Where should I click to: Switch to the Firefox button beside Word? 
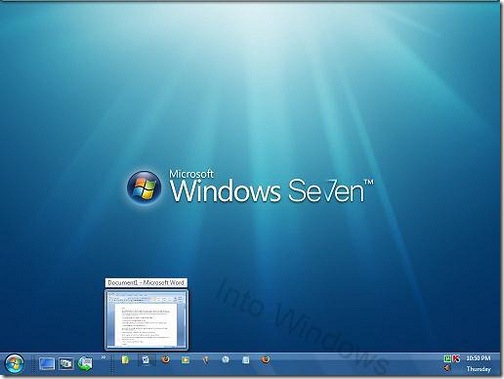pyautogui.click(x=165, y=360)
